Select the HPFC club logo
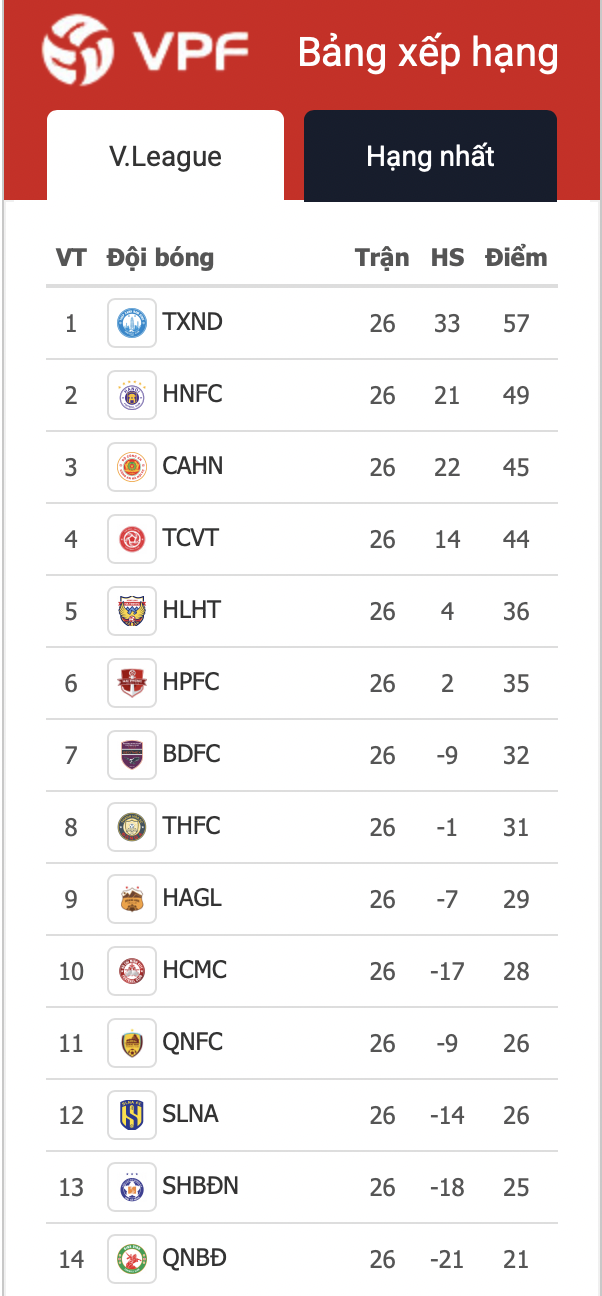The height and width of the screenshot is (1296, 602). point(132,683)
